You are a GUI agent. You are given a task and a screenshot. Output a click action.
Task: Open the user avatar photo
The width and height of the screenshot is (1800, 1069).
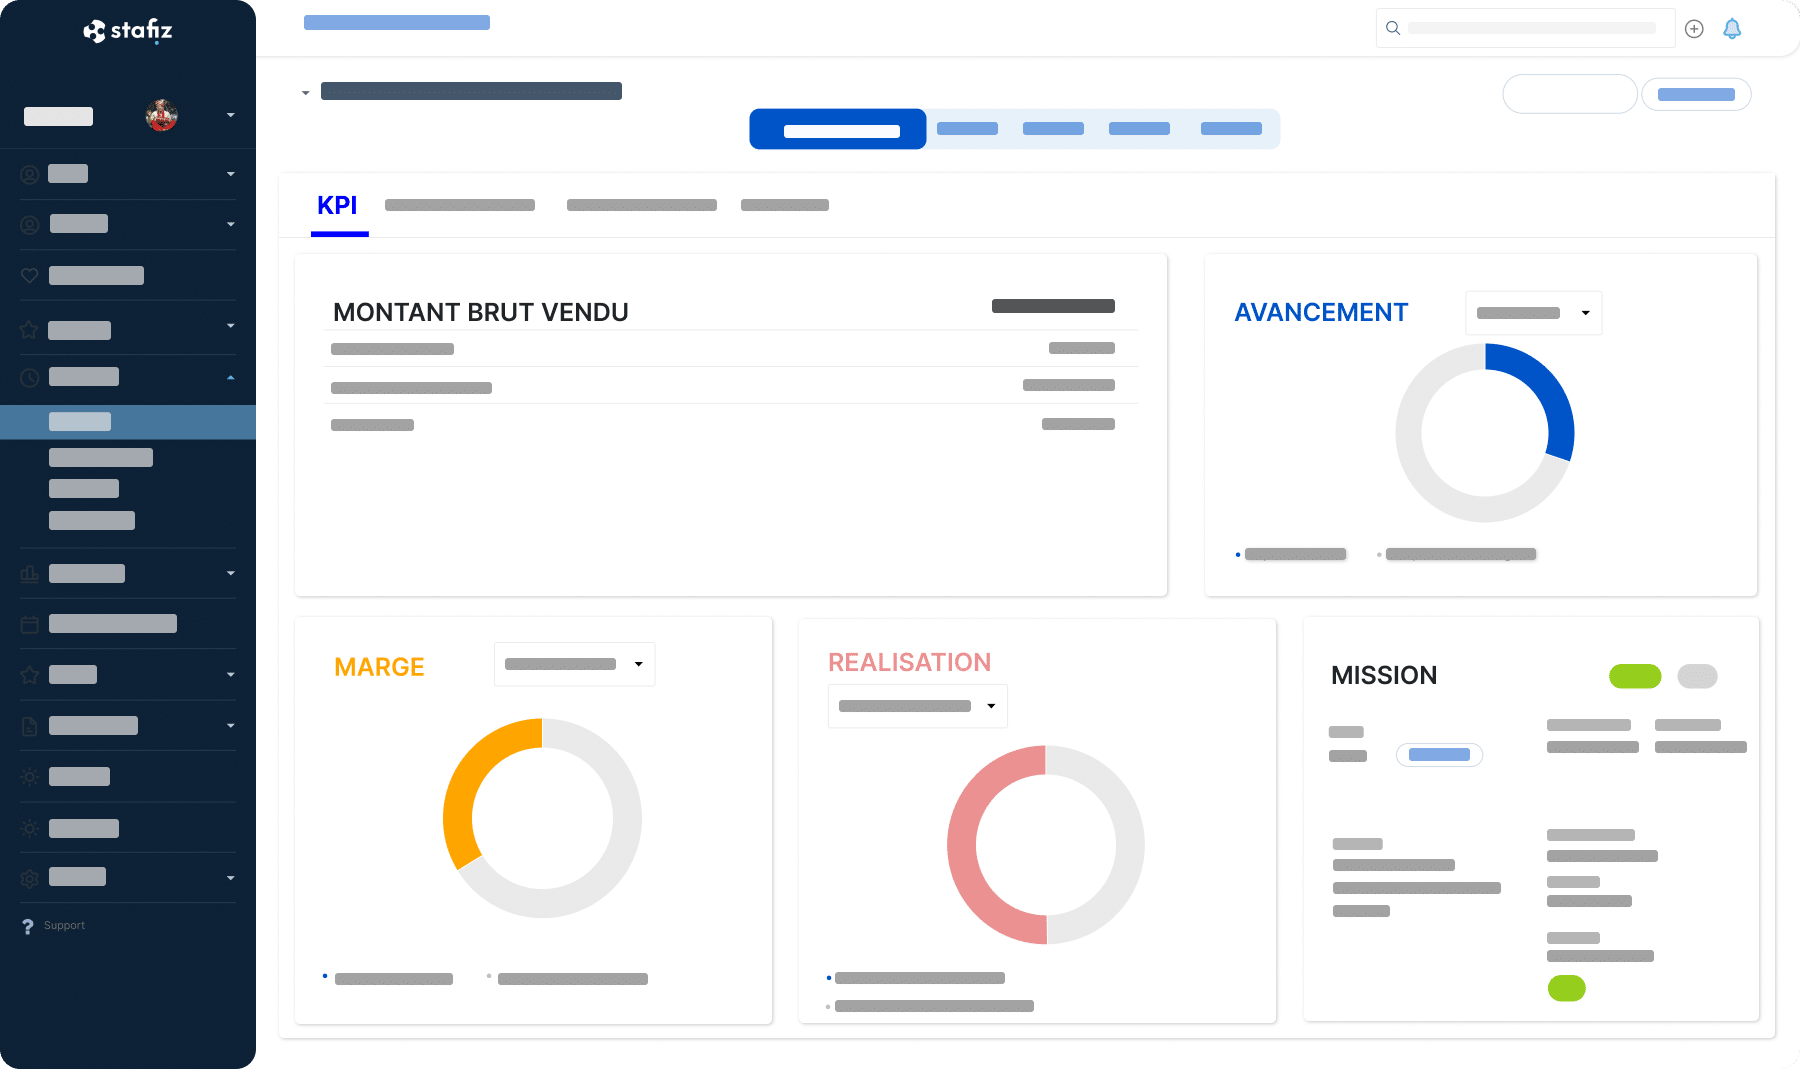(162, 115)
